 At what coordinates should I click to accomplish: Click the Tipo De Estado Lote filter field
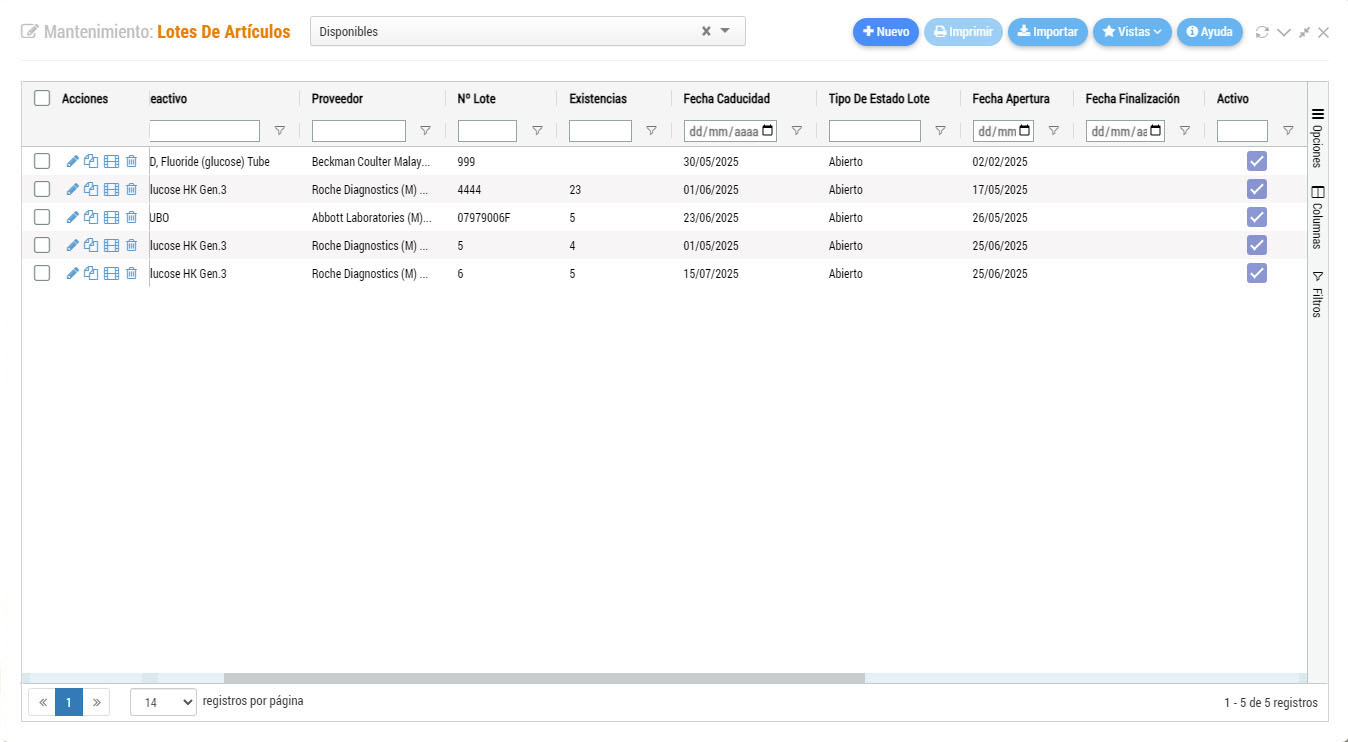tap(875, 131)
